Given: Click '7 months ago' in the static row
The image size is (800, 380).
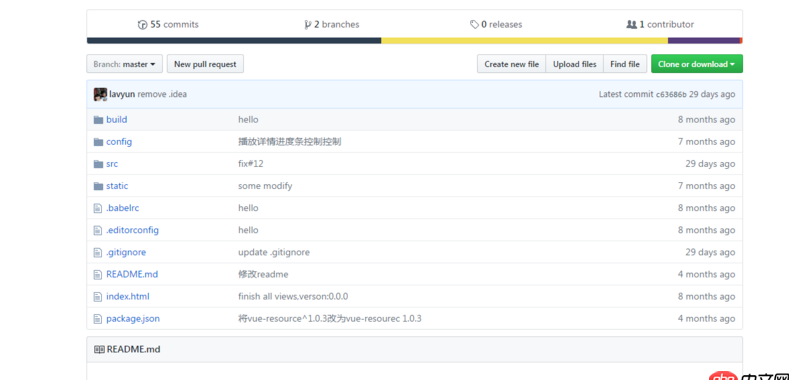Looking at the screenshot, I should click(707, 186).
